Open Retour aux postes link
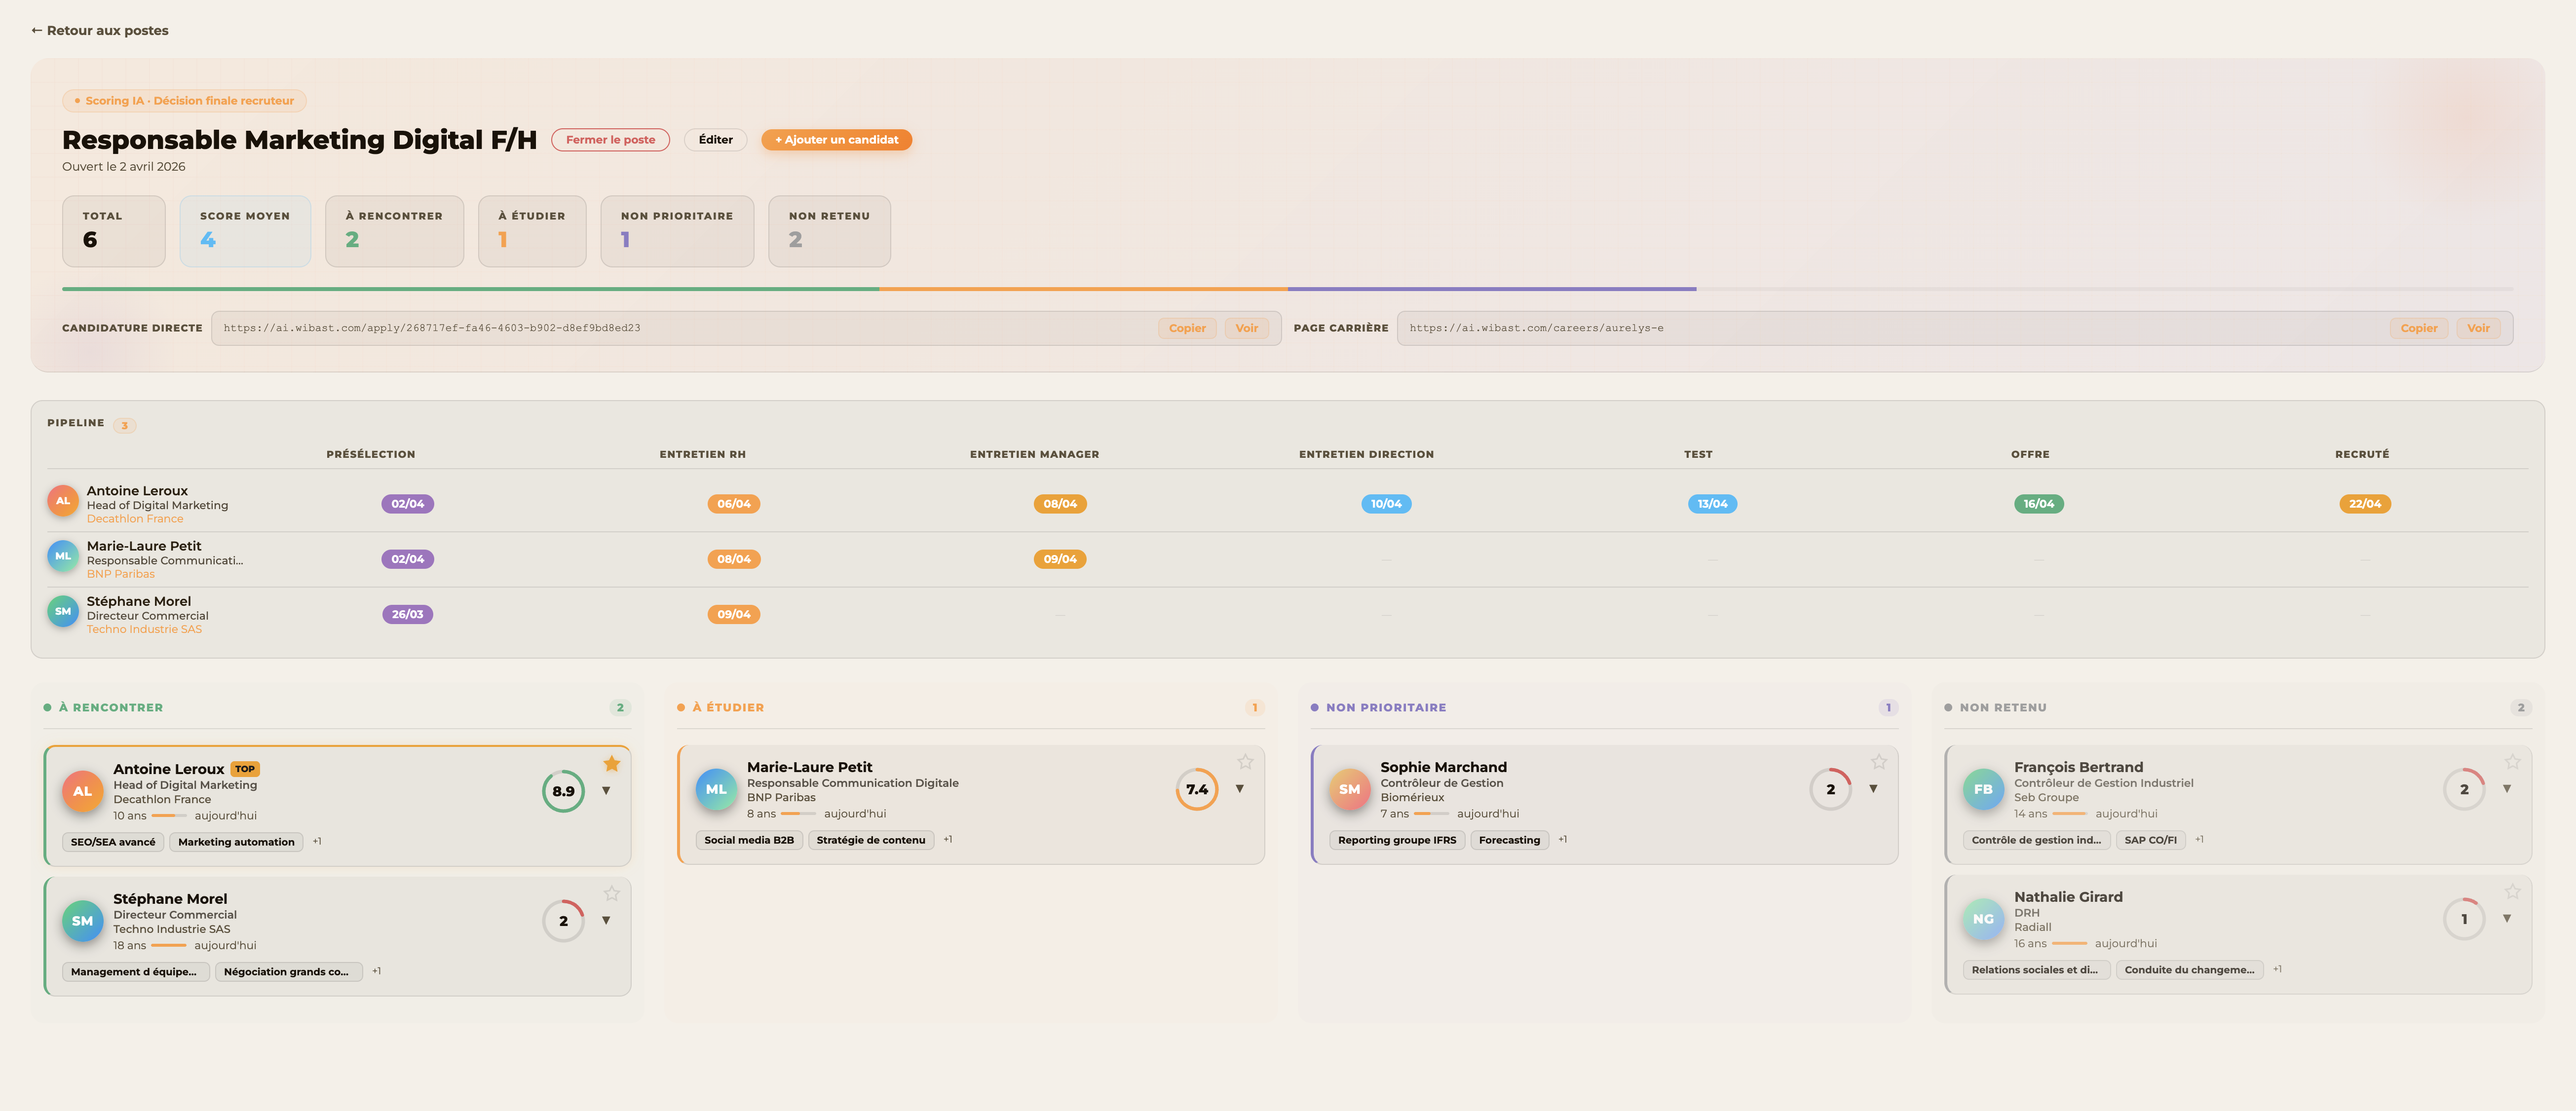This screenshot has height=1111, width=2576. click(x=100, y=30)
